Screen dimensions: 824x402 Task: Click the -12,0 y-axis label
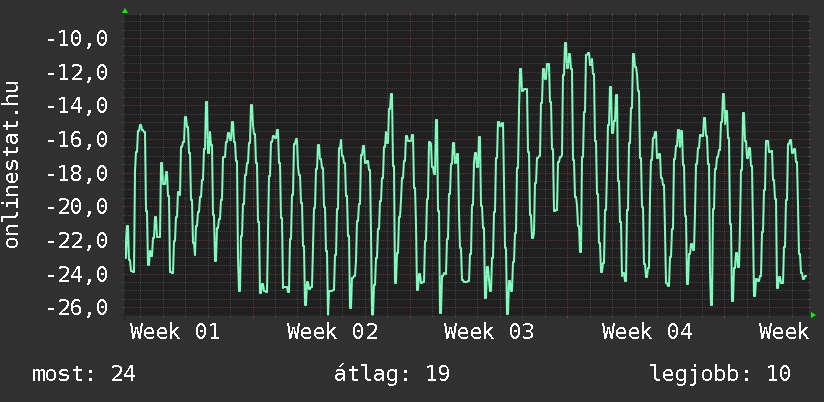(77, 73)
